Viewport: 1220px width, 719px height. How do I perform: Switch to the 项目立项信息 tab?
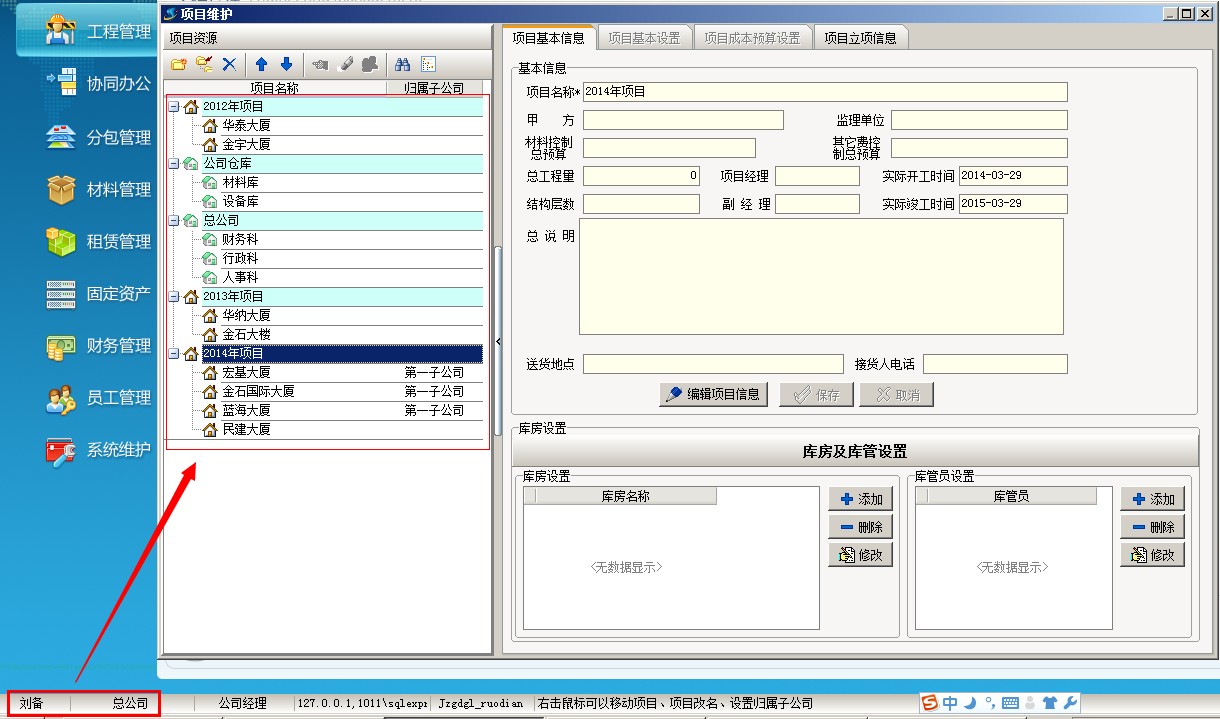(860, 38)
